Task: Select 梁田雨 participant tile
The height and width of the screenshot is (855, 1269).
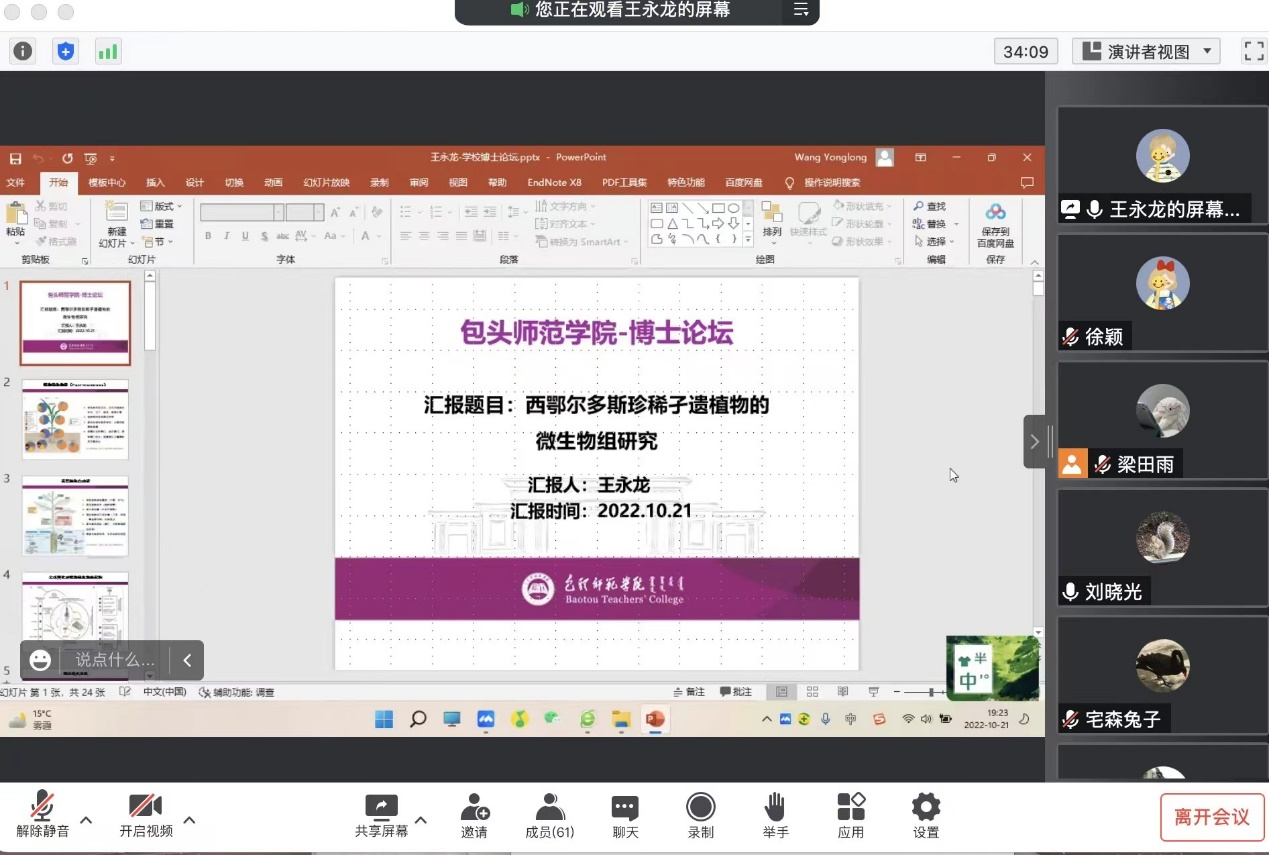Action: [1163, 419]
